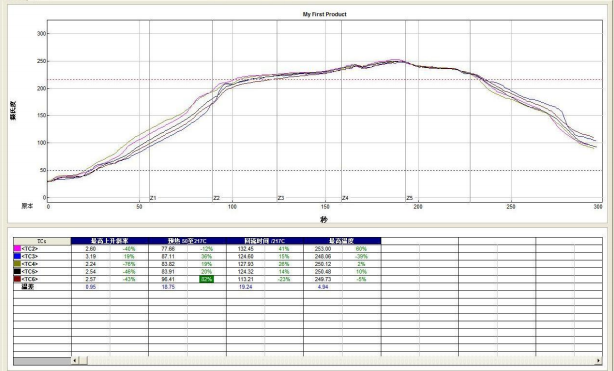
Task: Select the TC2 peak temperature value 253.00
Action: point(323,249)
